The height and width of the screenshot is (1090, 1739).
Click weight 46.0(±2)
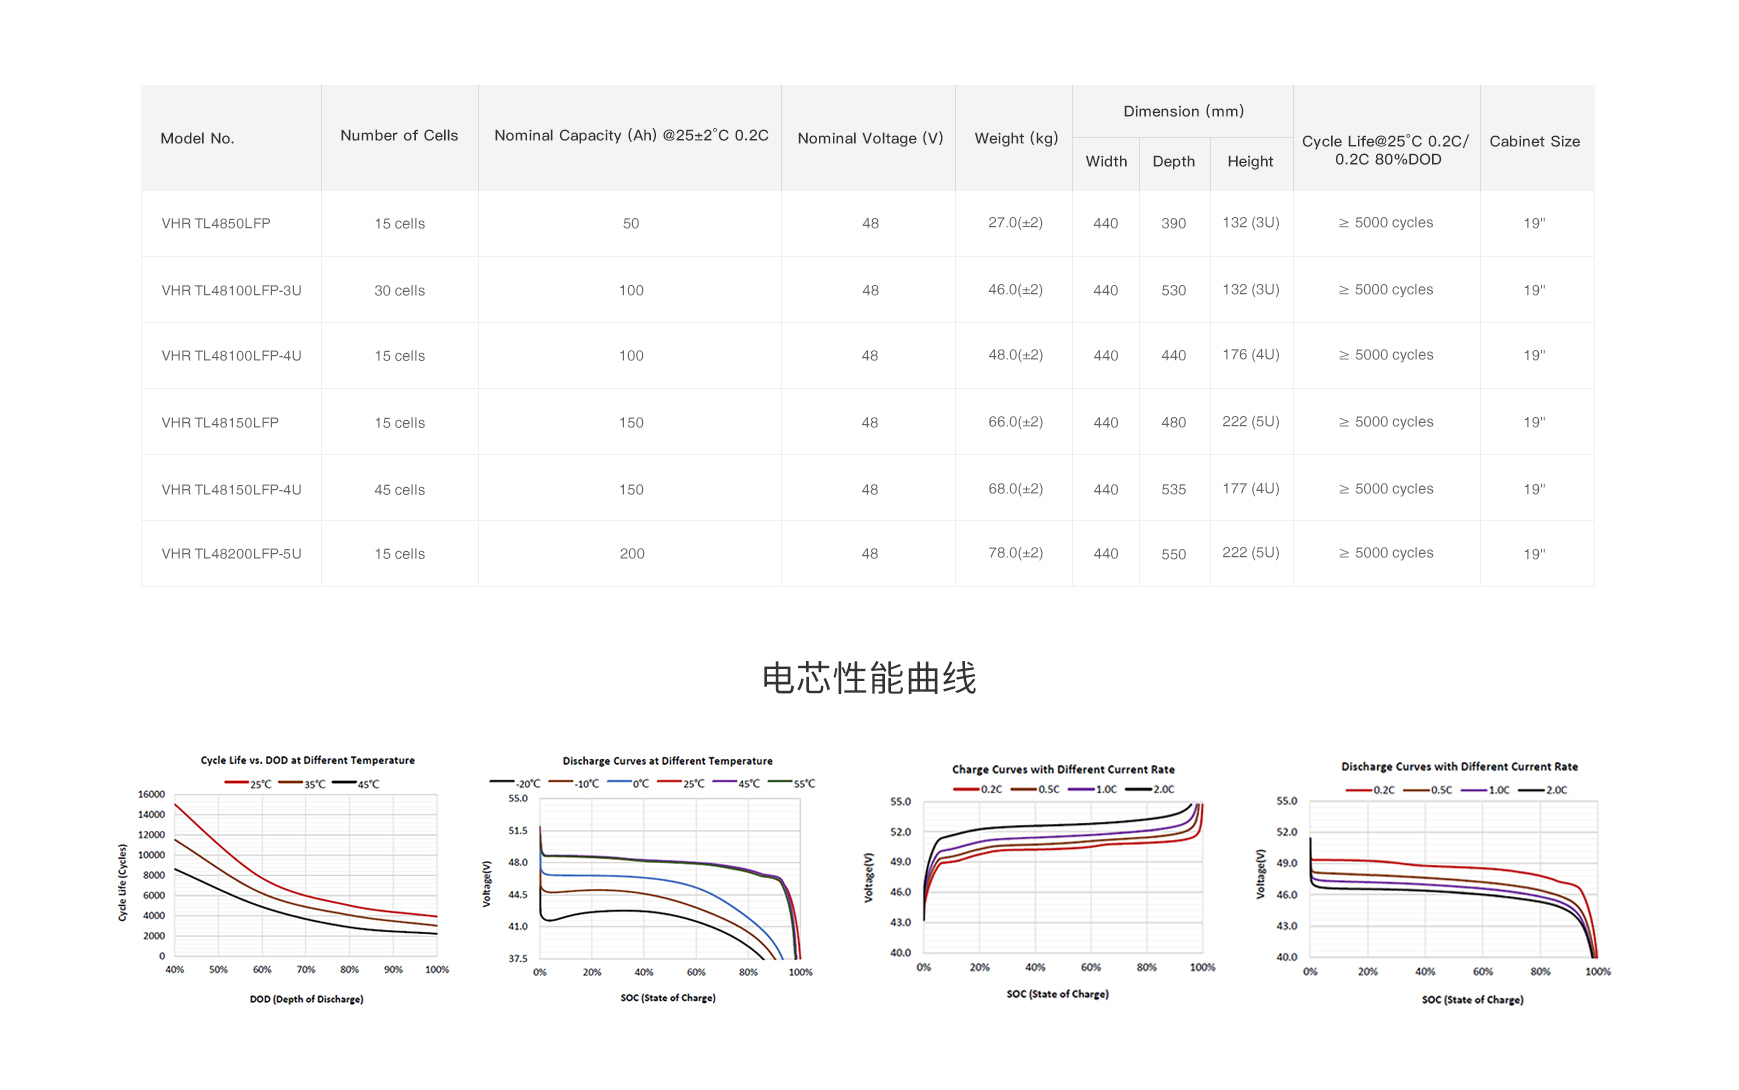(1015, 289)
